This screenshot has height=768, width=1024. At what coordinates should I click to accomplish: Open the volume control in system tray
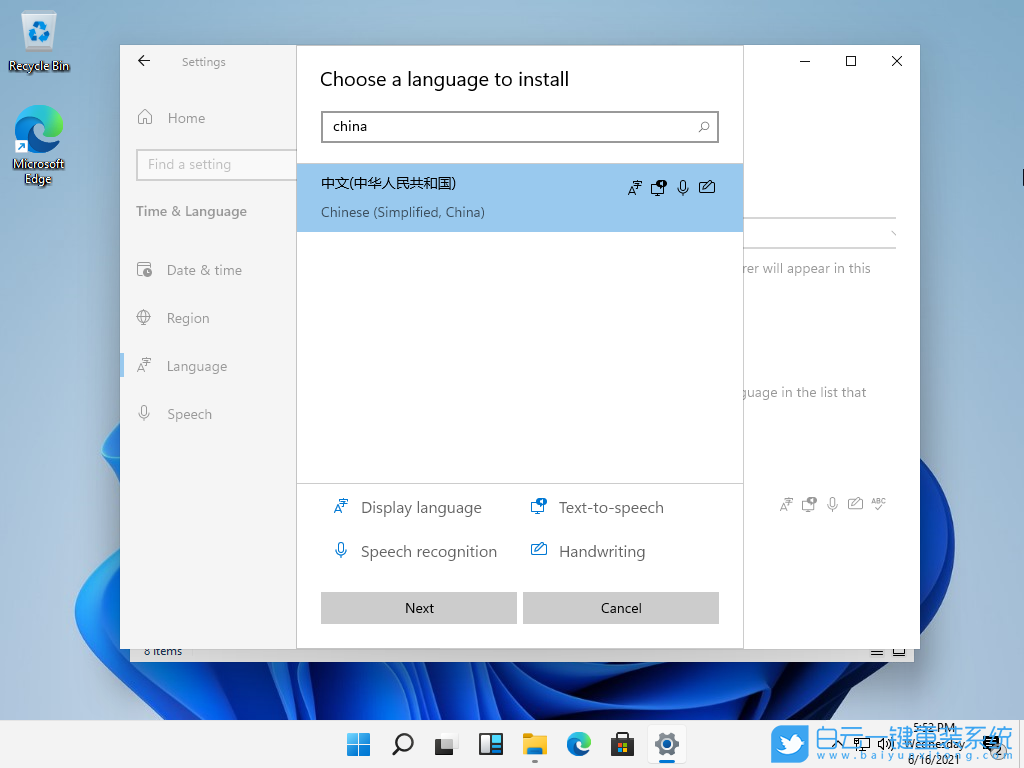[886, 744]
